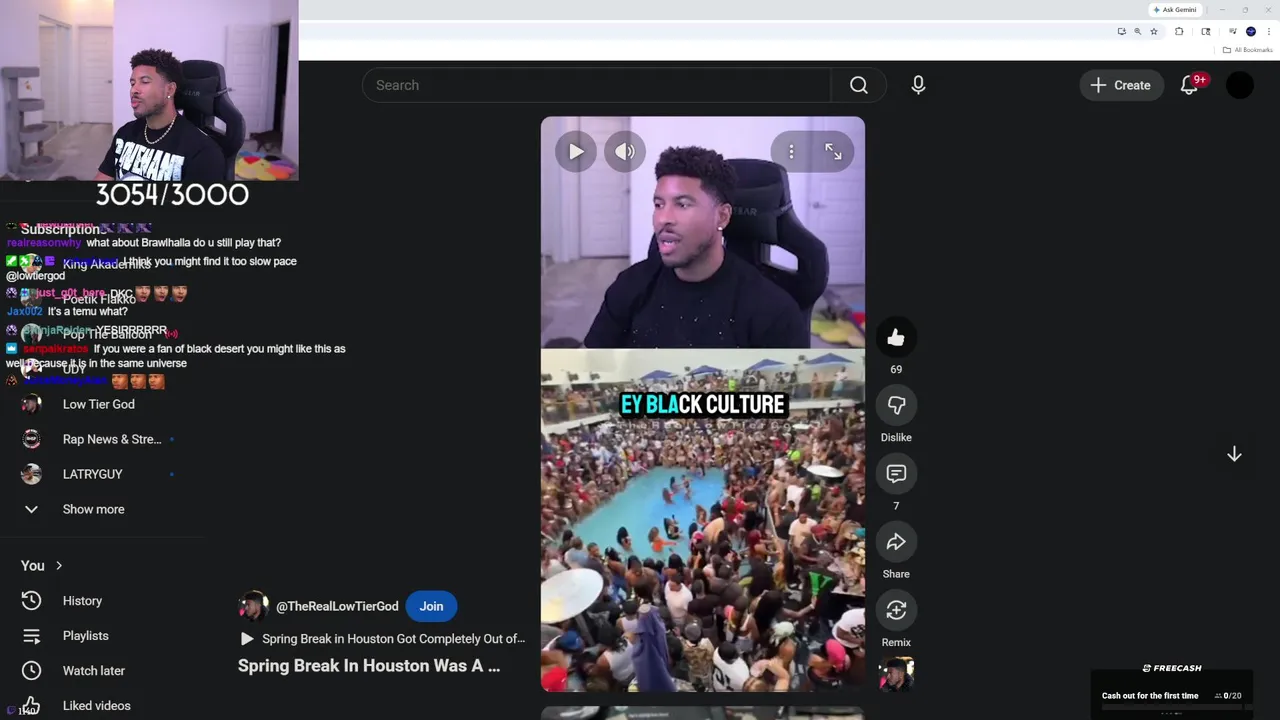Viewport: 1280px width, 720px height.
Task: Open Chrome side panel search icon
Action: point(1206,32)
